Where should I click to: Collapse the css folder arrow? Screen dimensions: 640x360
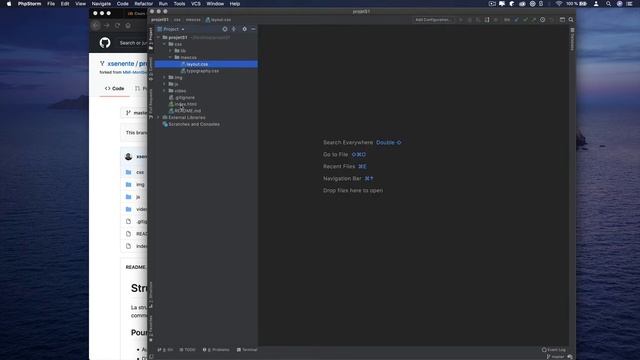[x=164, y=44]
